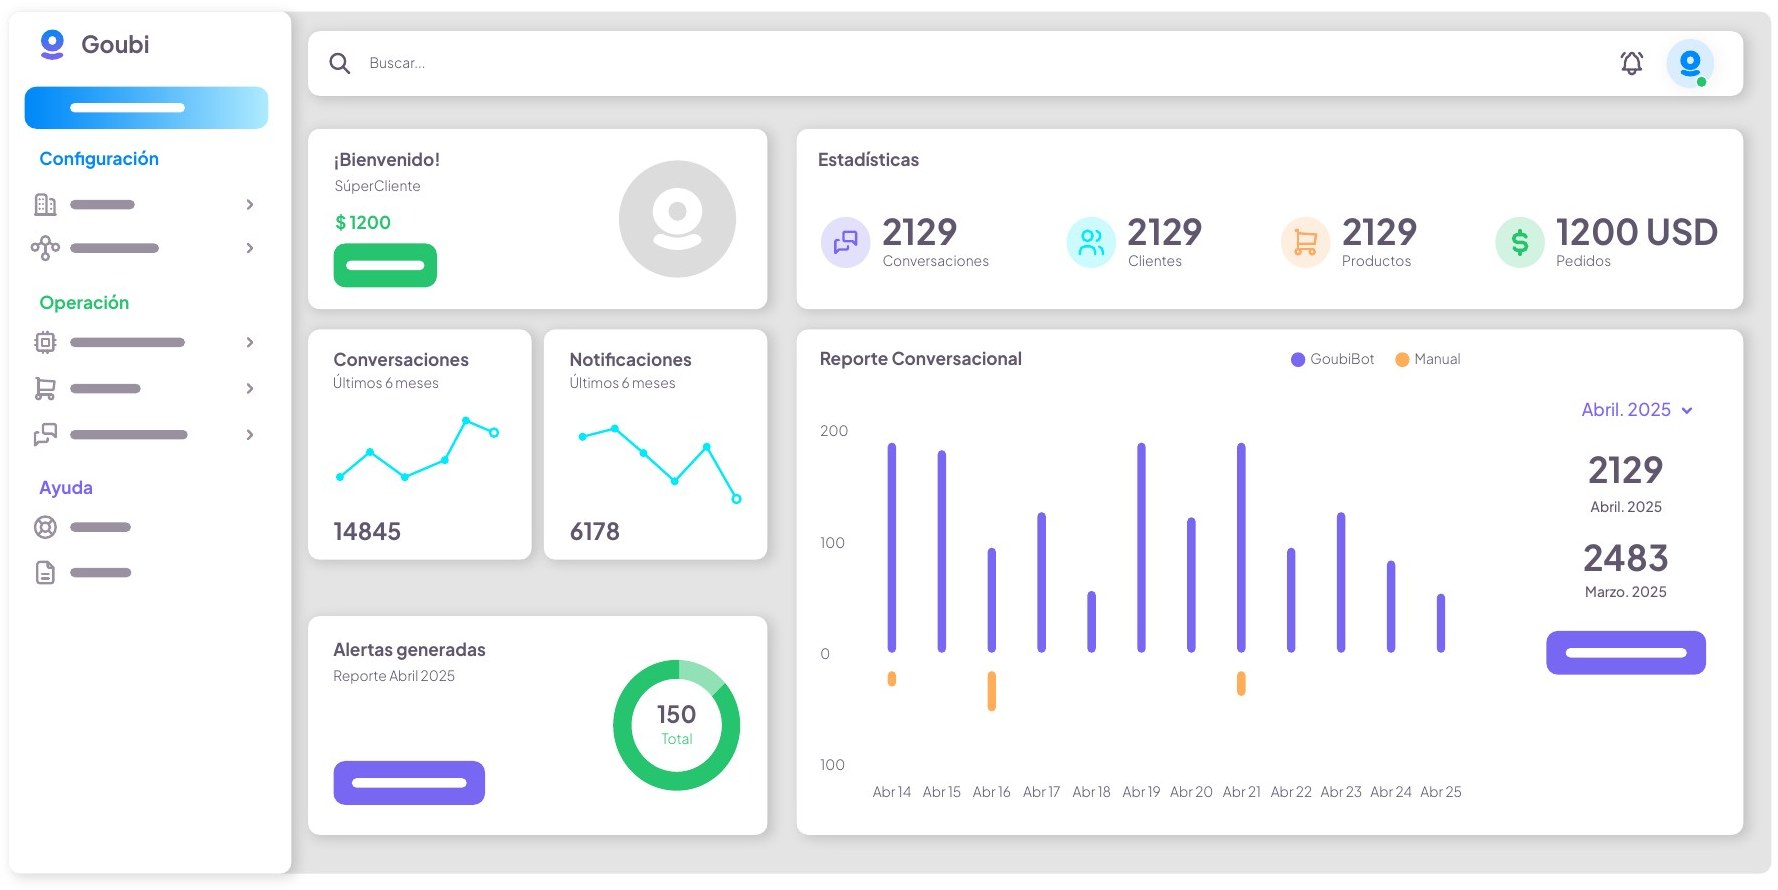Click the 150 Total donut chart
The width and height of the screenshot is (1778, 890).
coord(677,725)
